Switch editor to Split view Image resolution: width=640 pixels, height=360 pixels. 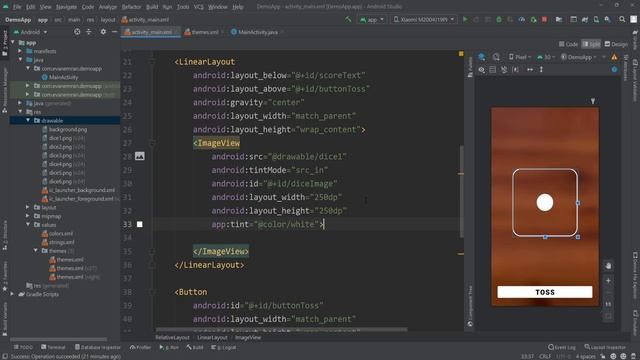coord(591,44)
